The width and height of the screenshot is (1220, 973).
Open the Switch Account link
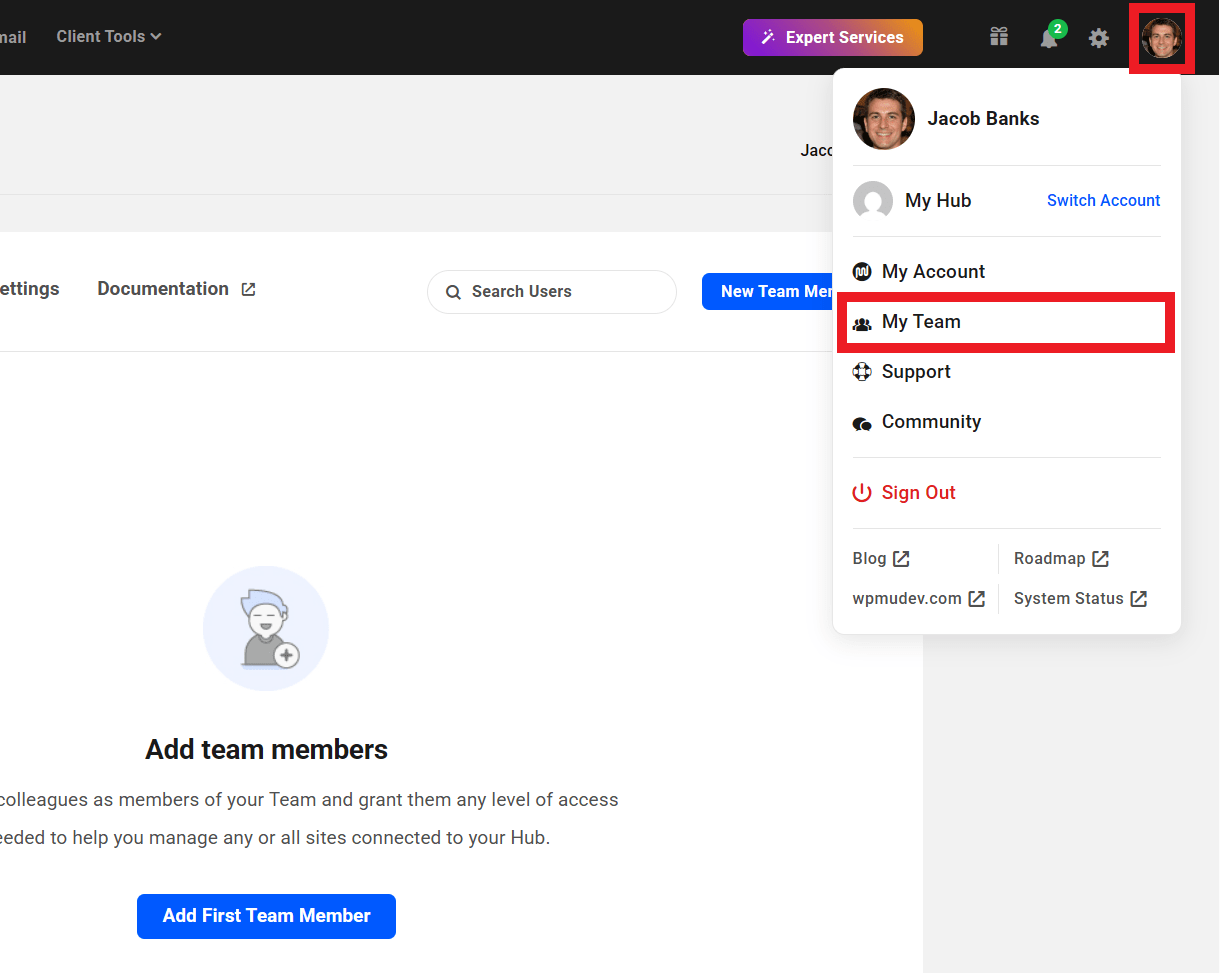coord(1103,200)
